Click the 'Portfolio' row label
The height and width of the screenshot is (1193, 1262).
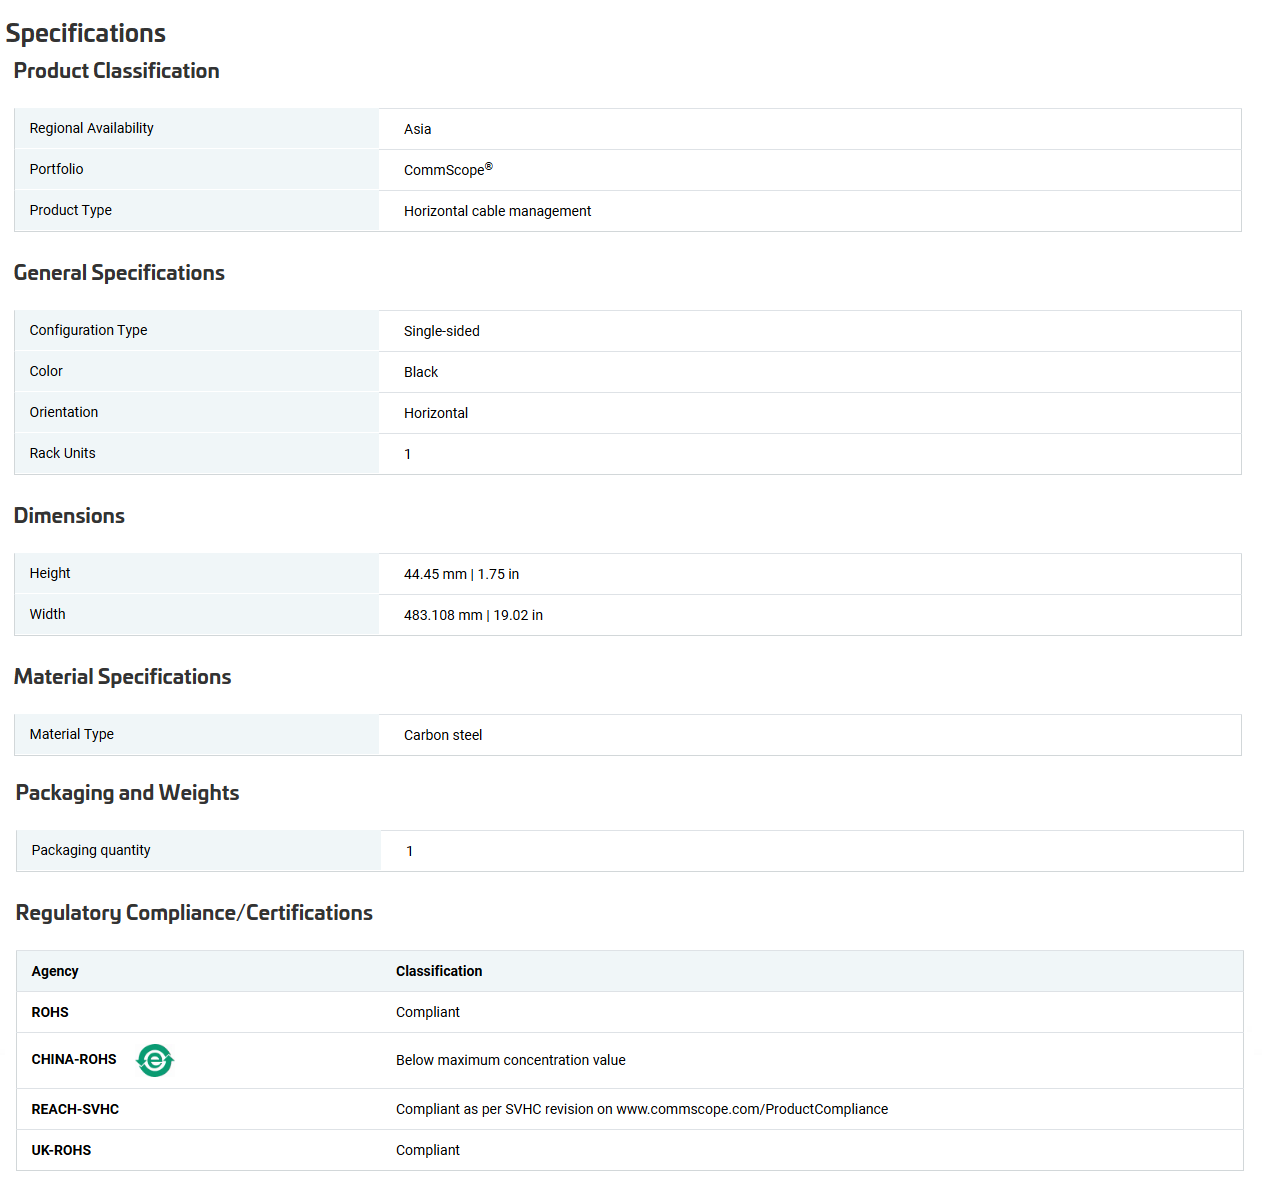(x=57, y=169)
